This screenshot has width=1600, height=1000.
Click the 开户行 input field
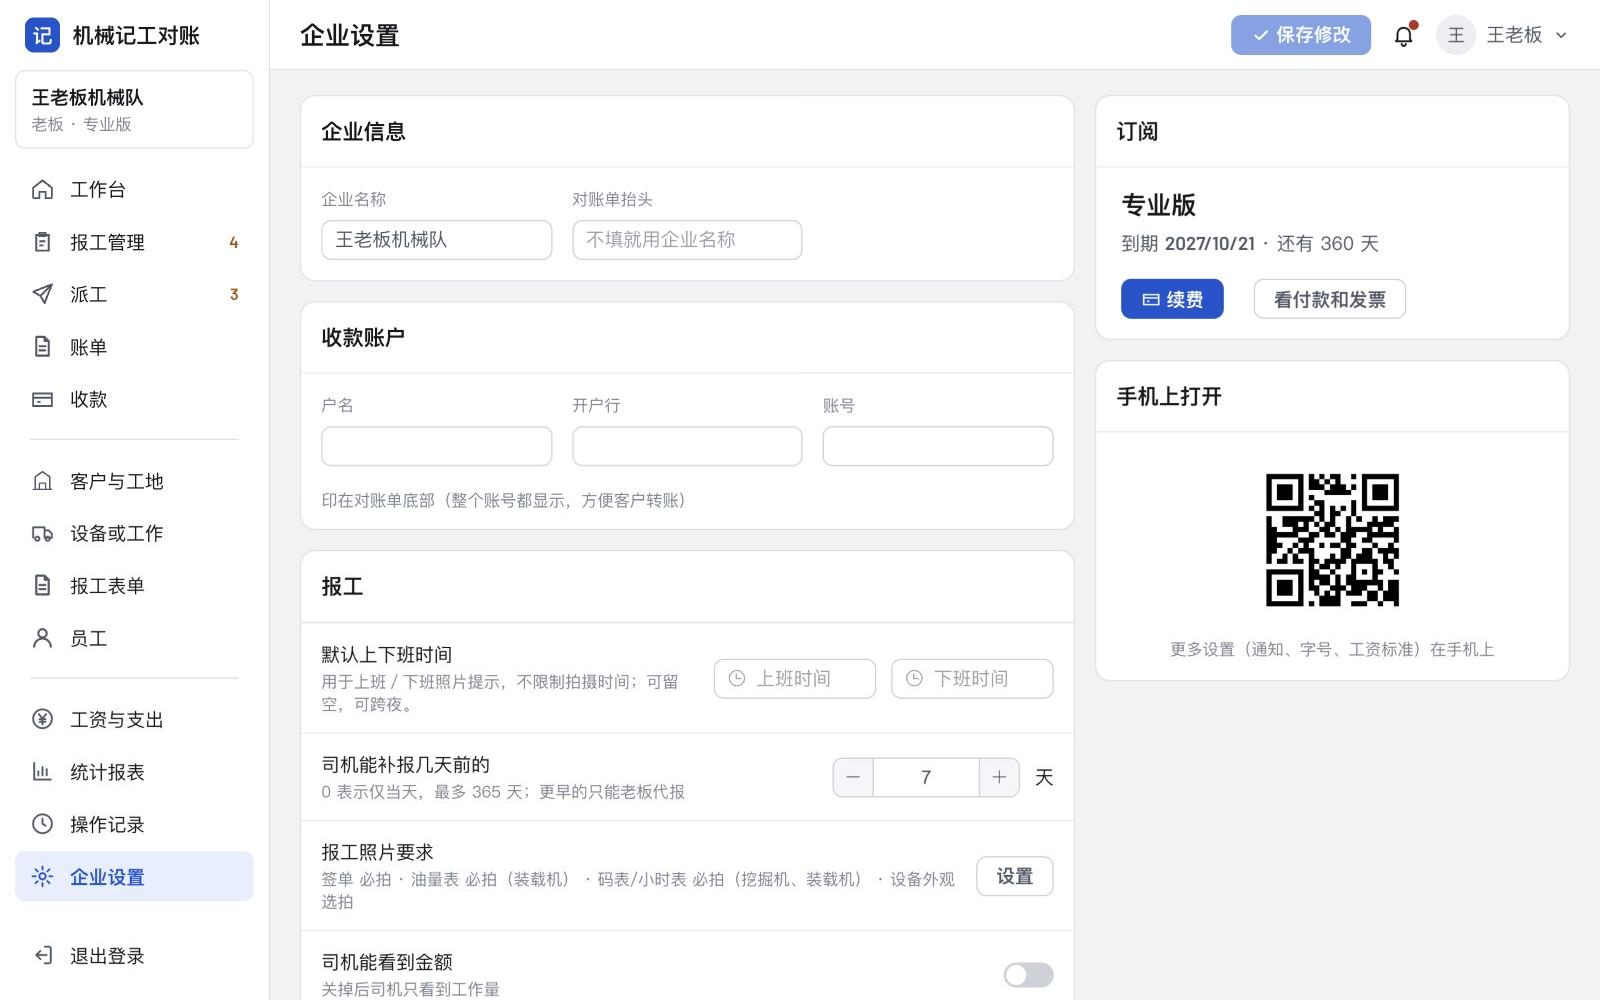point(687,446)
